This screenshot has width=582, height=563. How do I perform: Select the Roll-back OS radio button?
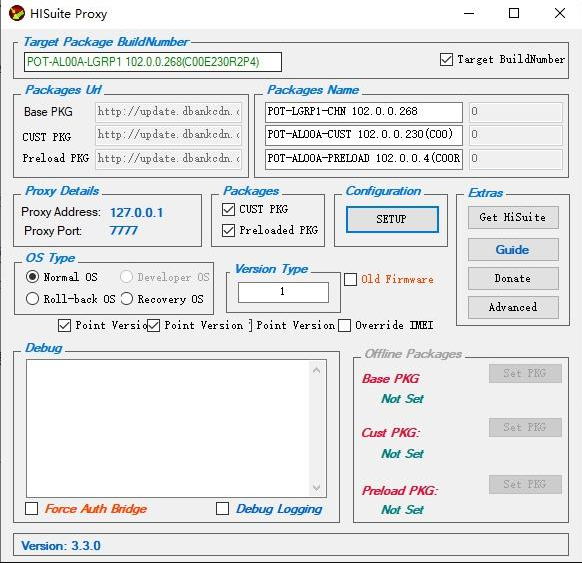pos(32,298)
